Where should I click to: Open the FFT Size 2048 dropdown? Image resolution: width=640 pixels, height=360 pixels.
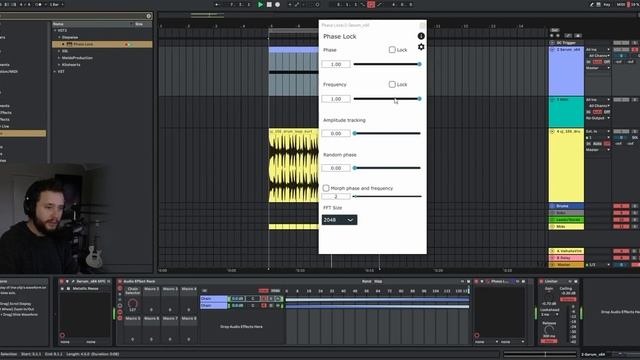click(339, 220)
